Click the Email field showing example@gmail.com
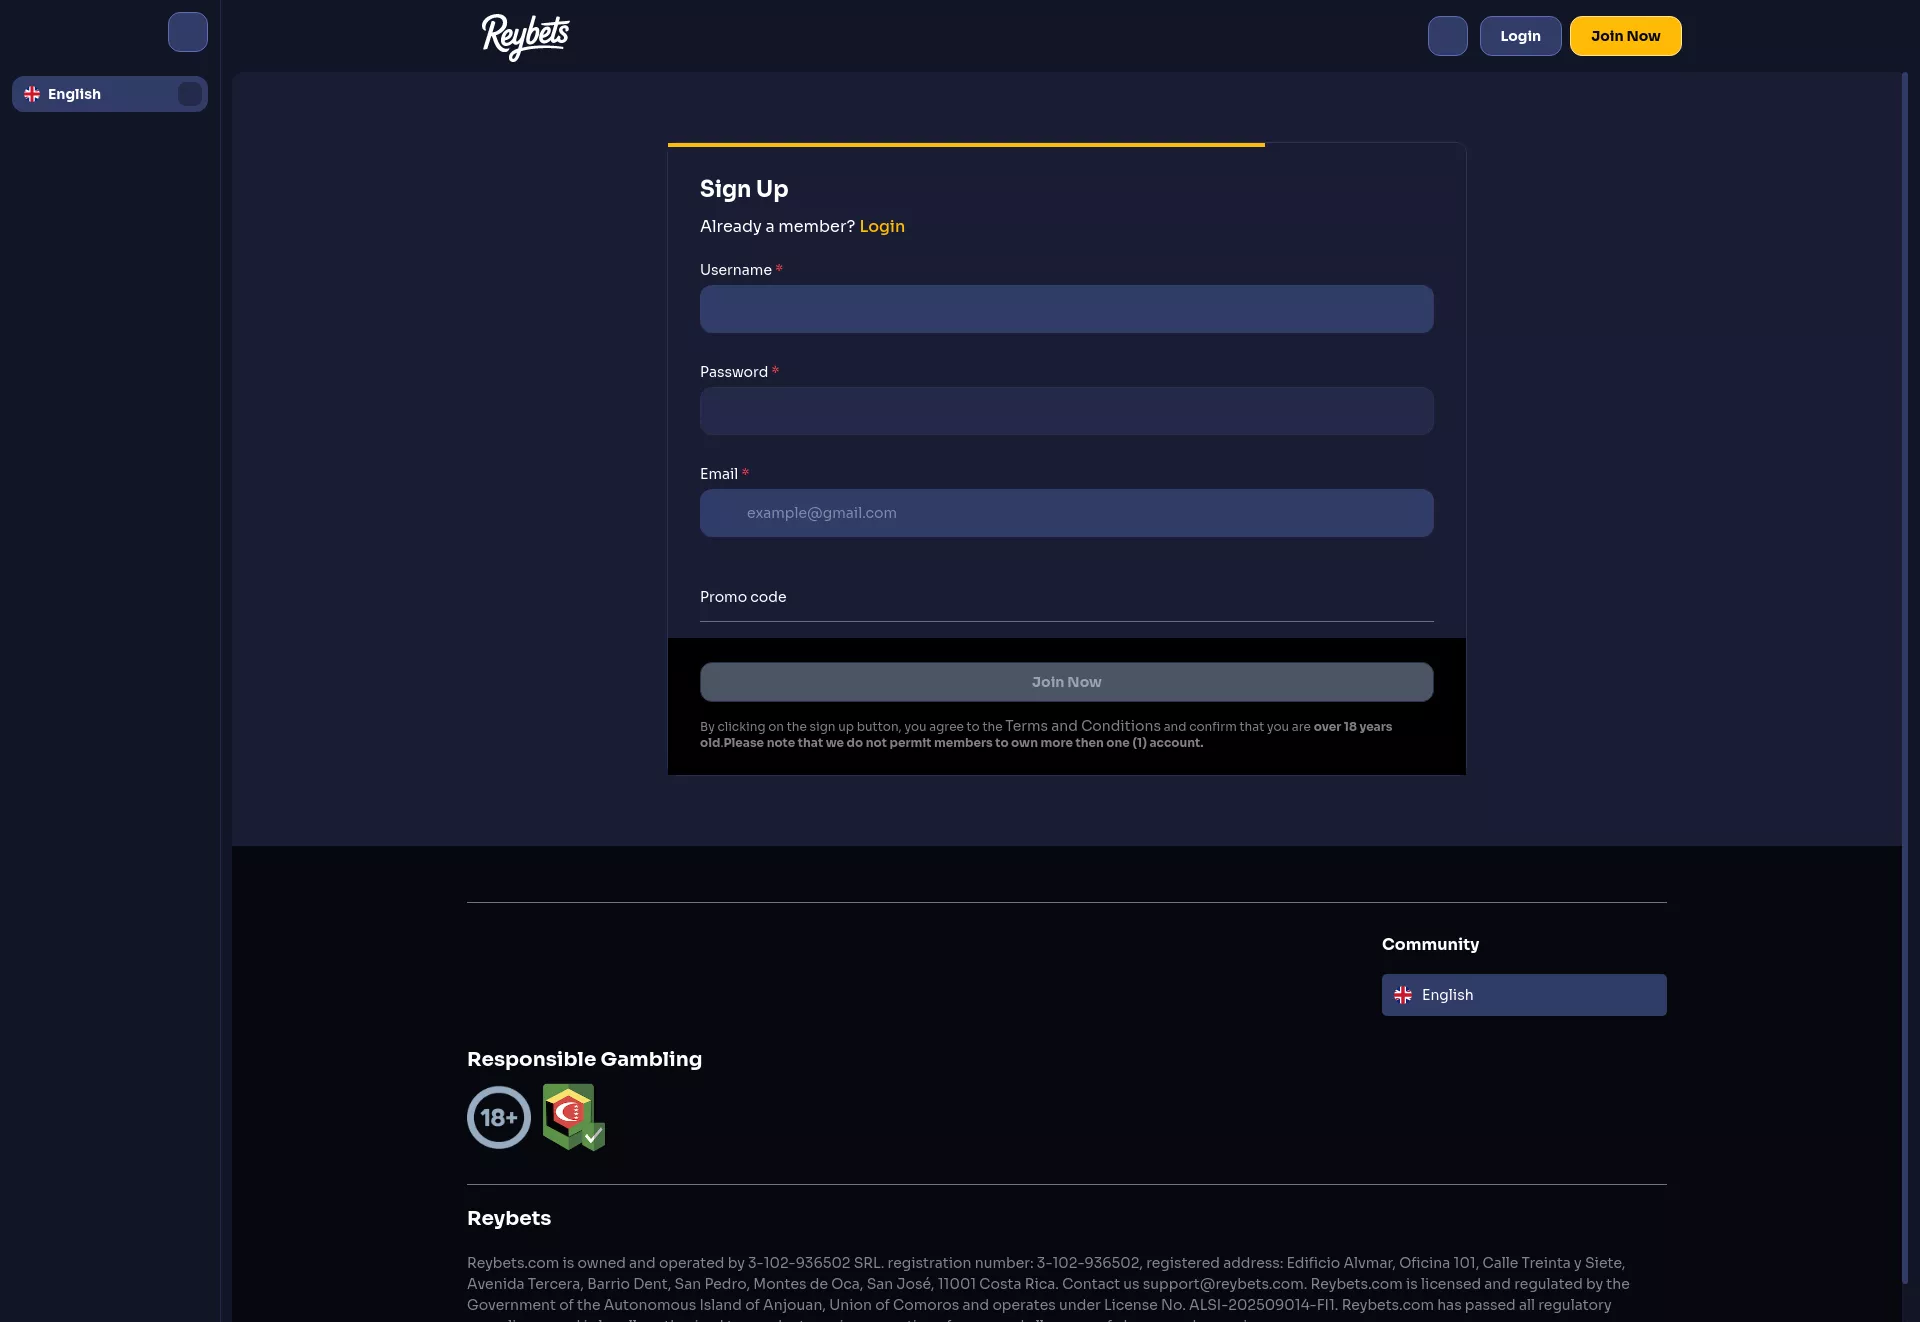Viewport: 1920px width, 1322px height. point(1066,512)
